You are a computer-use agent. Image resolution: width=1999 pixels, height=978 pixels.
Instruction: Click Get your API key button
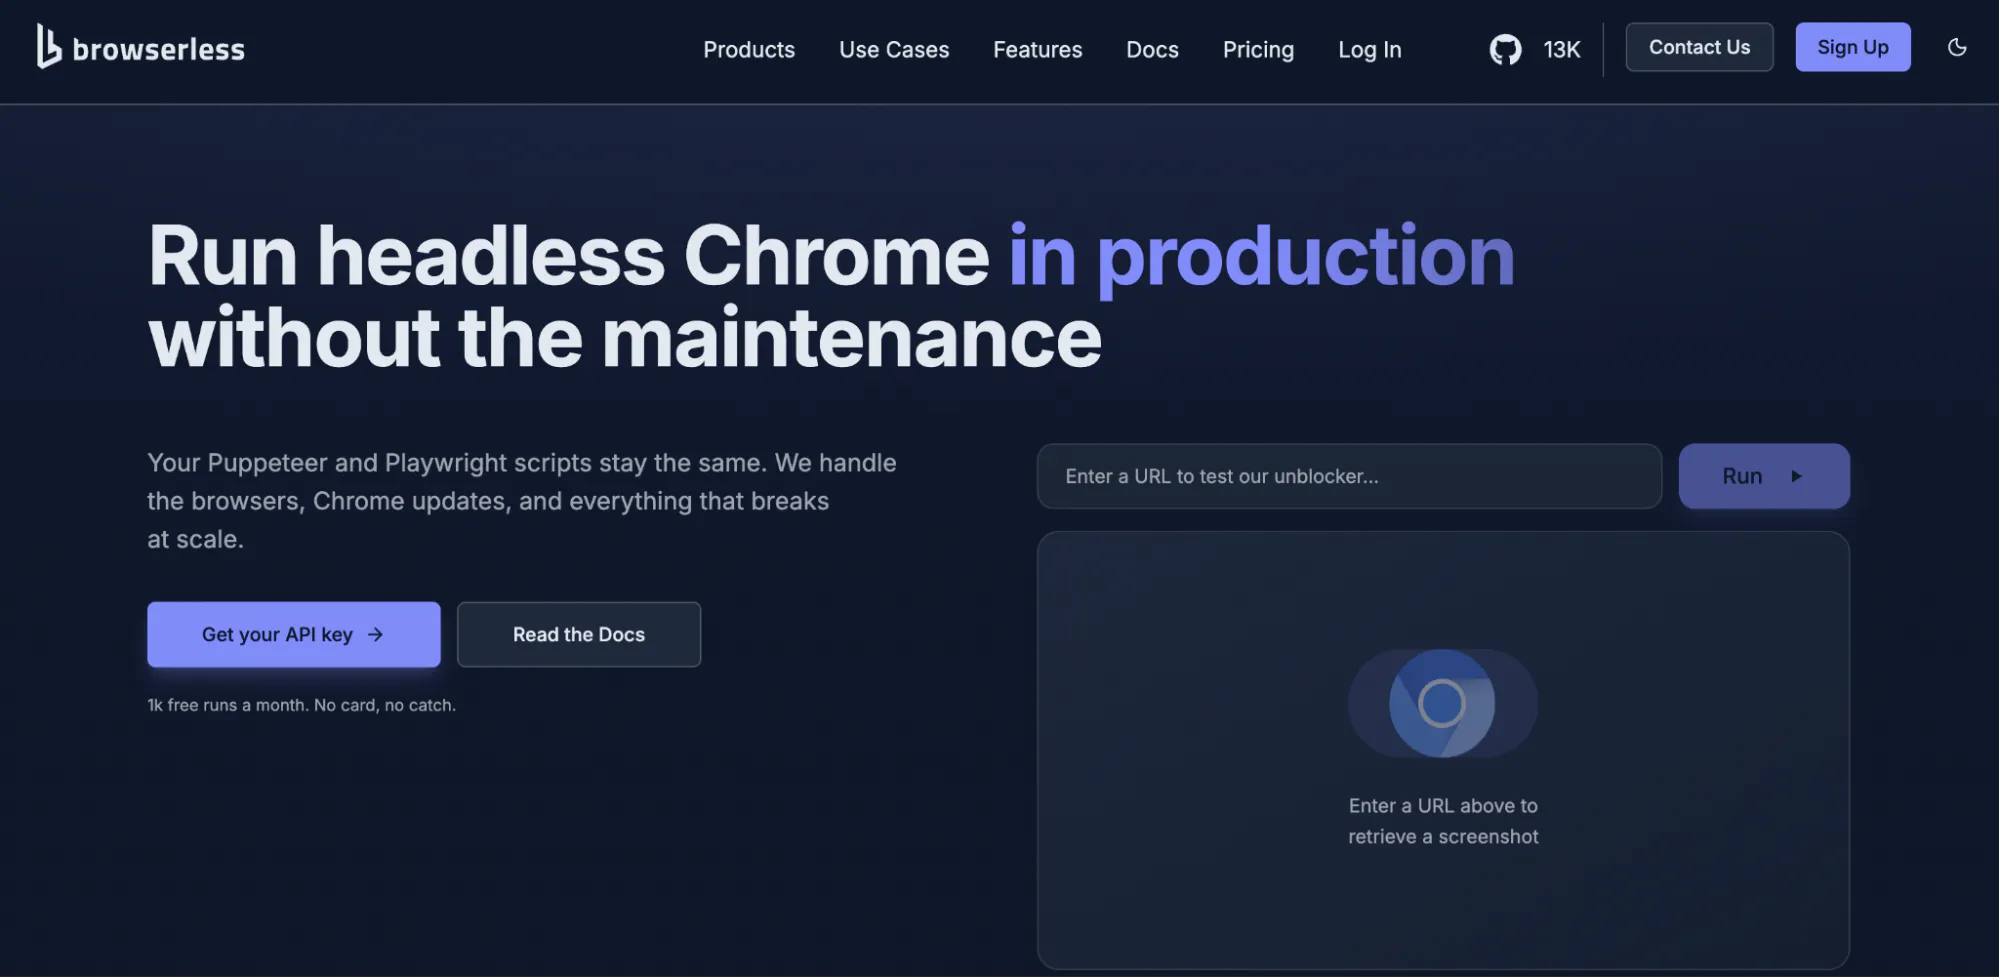pyautogui.click(x=293, y=634)
